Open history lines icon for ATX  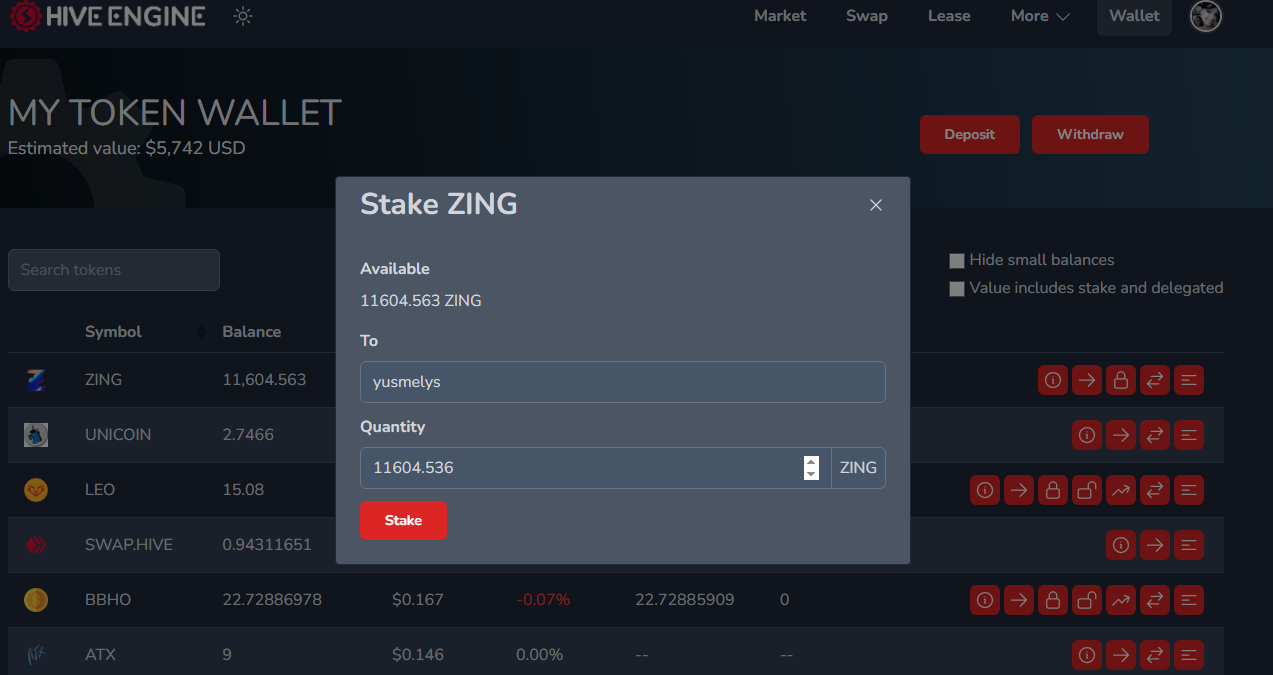pyautogui.click(x=1189, y=655)
